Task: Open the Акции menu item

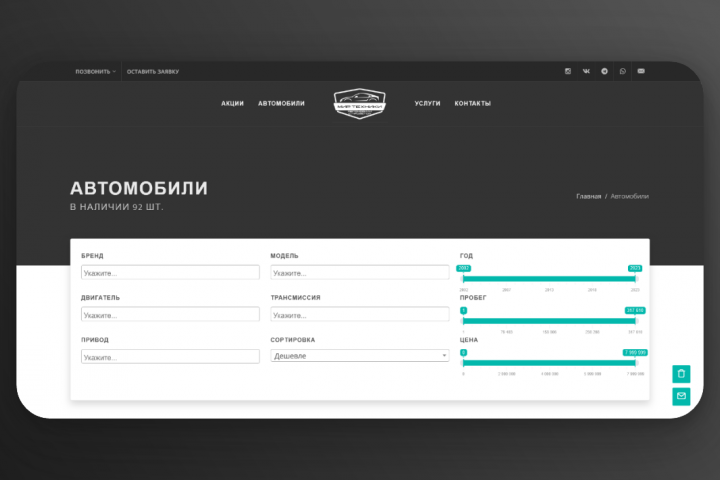Action: 232,104
